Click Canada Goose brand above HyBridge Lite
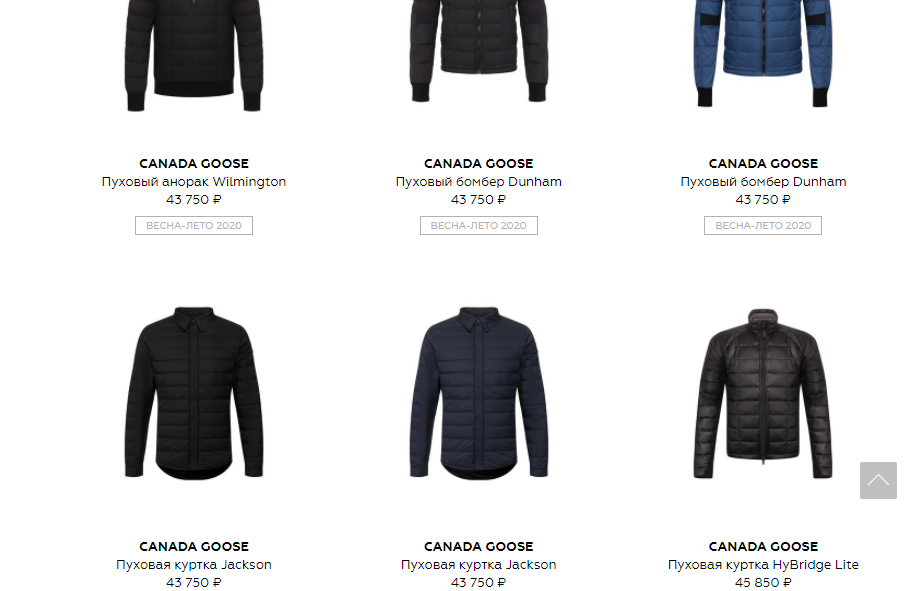This screenshot has height=591, width=905. coord(763,547)
